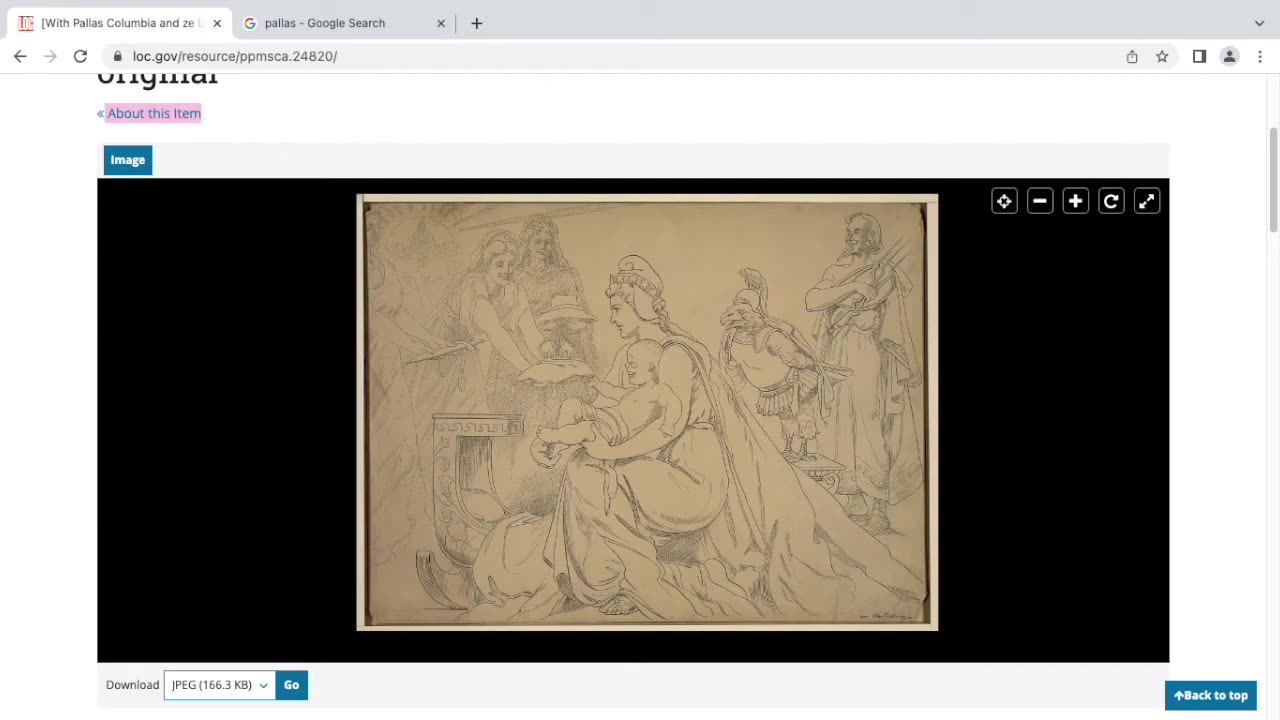Reload the current page
Image resolution: width=1280 pixels, height=720 pixels.
[x=80, y=56]
